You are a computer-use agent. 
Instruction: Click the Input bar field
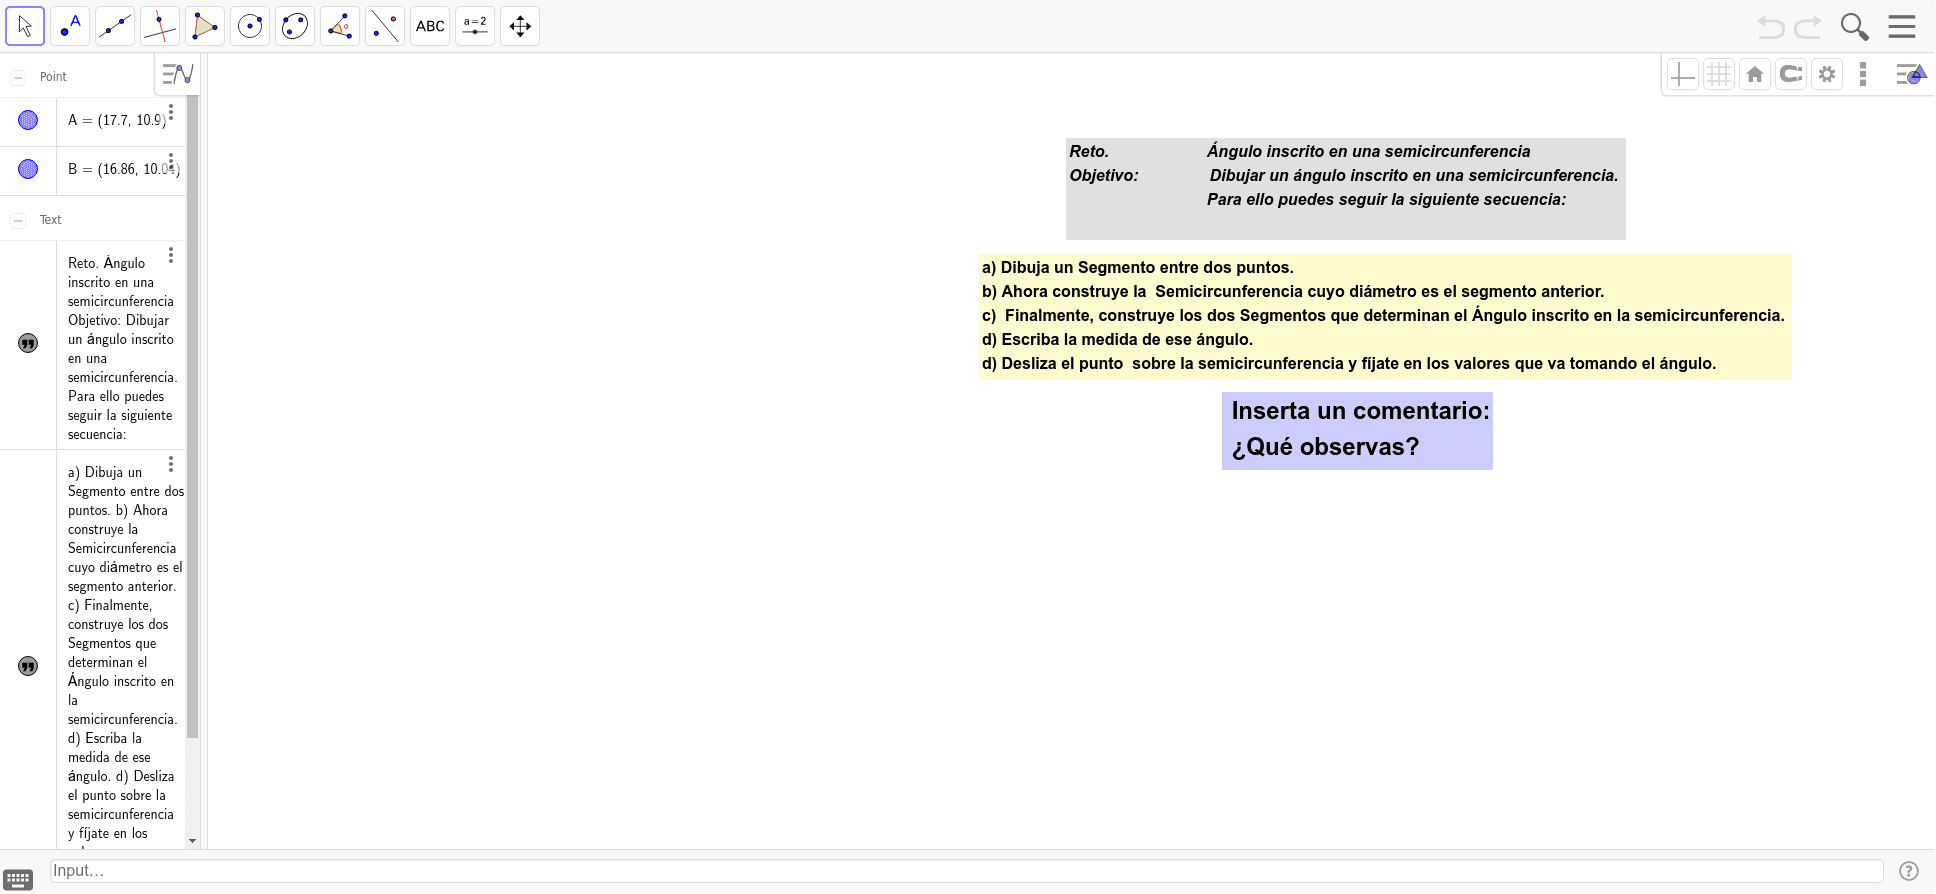(966, 871)
